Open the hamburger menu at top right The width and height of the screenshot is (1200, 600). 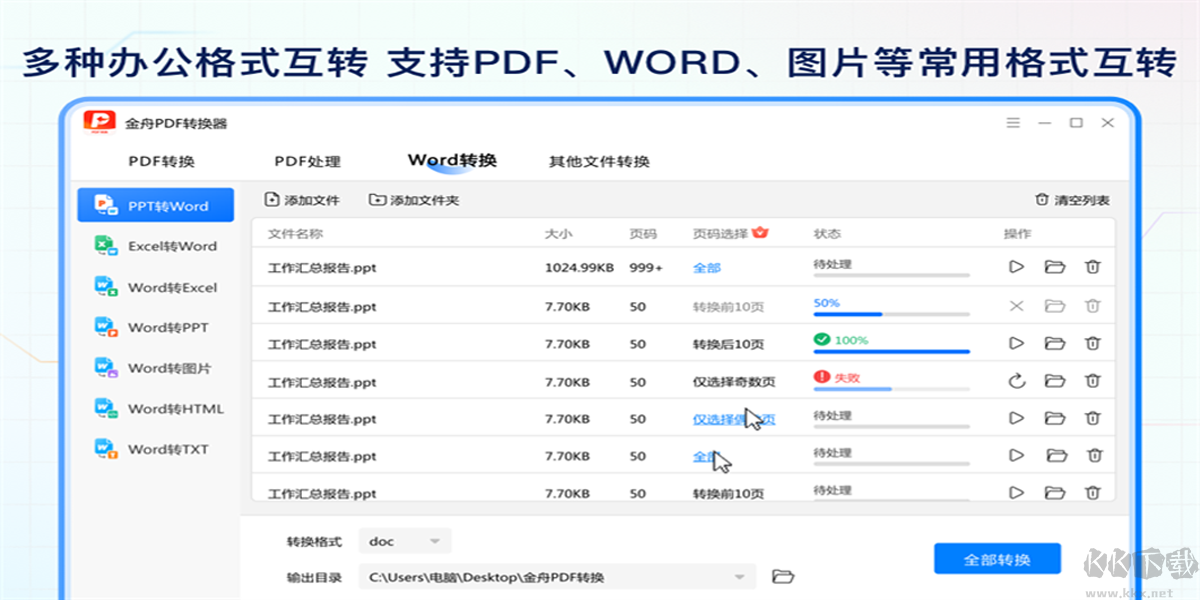coord(1013,122)
